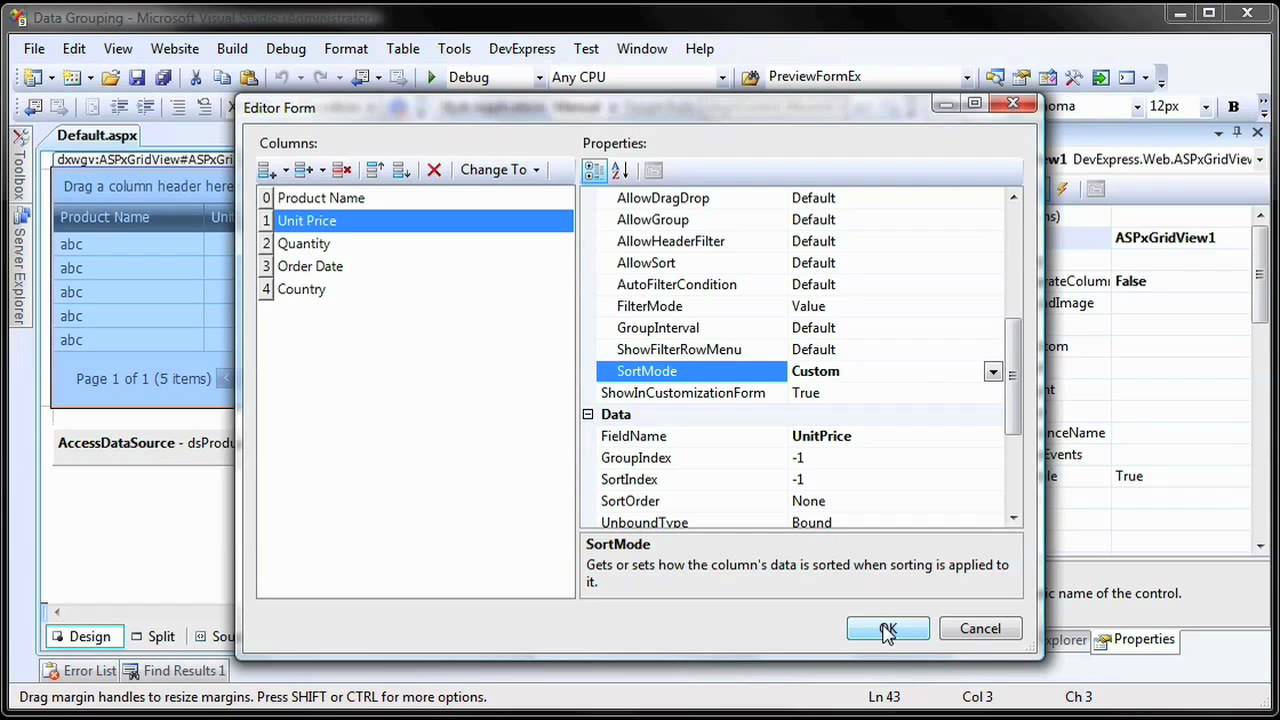
Task: Open the ASPxGridView object selector dropdown
Action: [1259, 160]
